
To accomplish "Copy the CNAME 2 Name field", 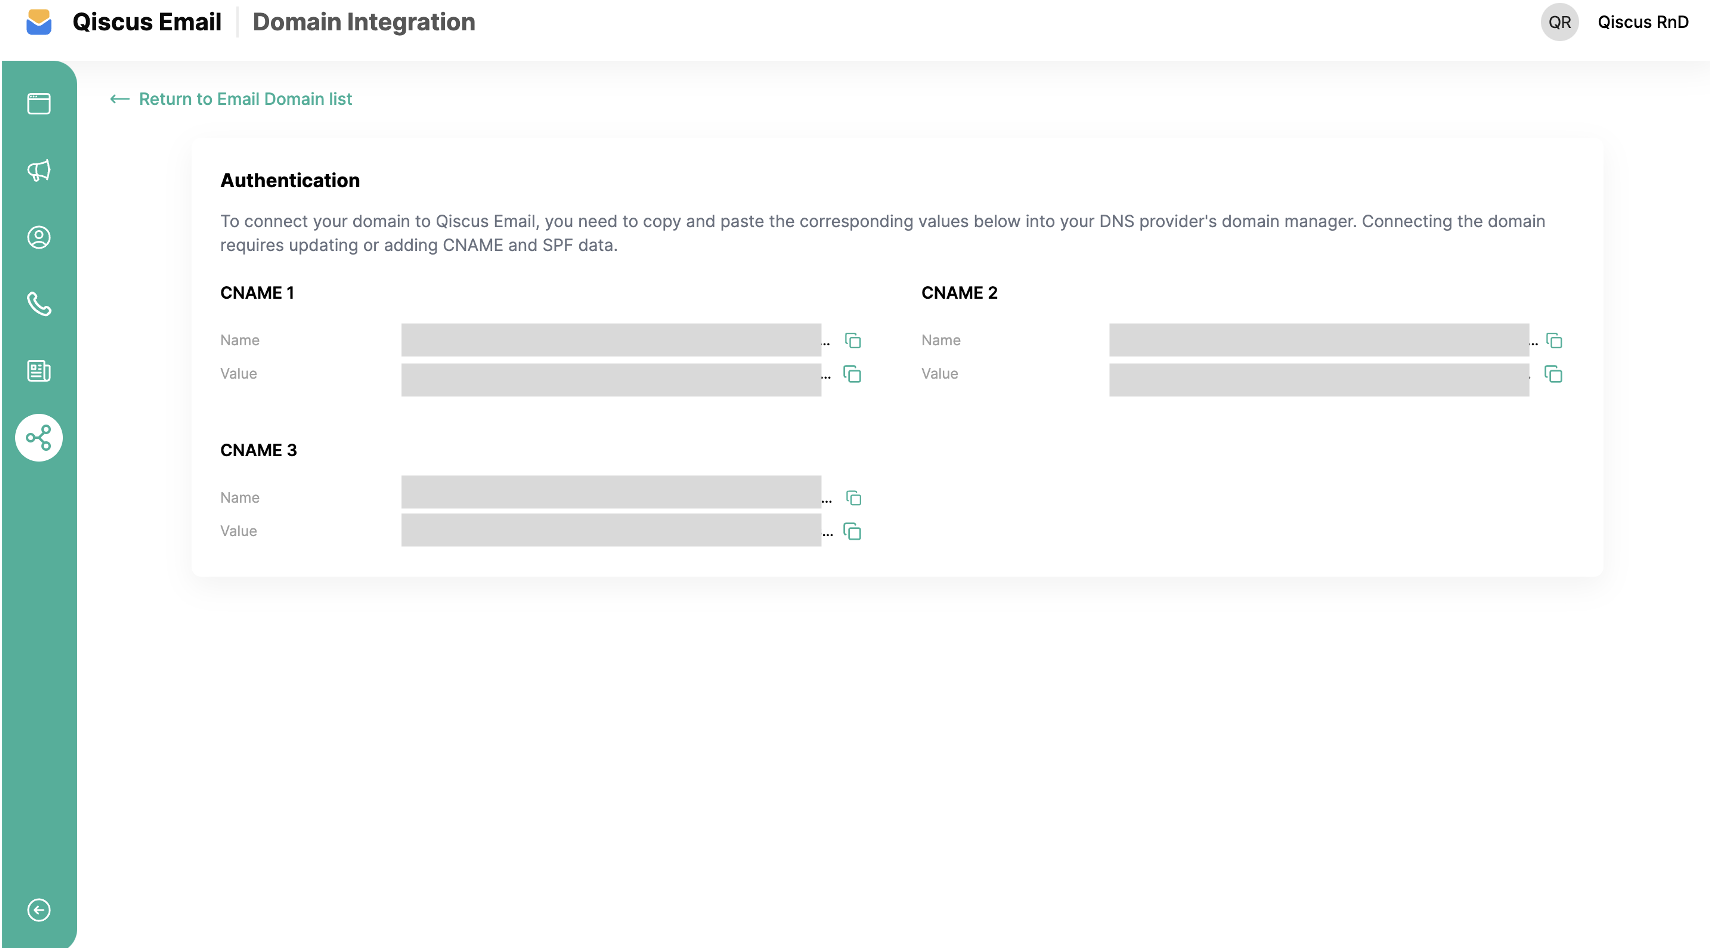I will click(1554, 341).
